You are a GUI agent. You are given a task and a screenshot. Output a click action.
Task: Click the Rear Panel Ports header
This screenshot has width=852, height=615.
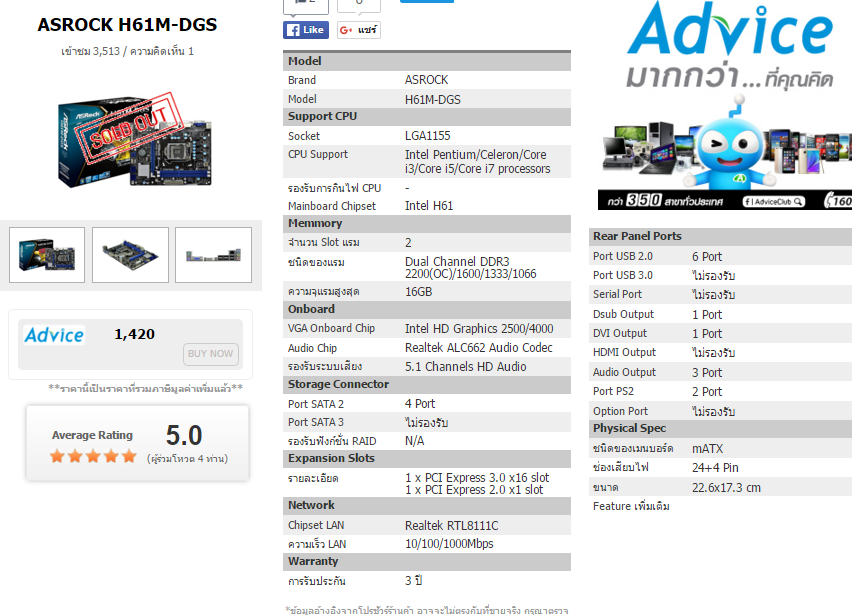[721, 236]
